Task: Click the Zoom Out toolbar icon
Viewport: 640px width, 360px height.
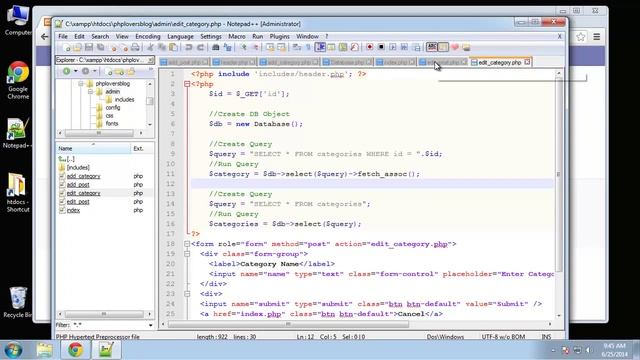Action: point(255,47)
